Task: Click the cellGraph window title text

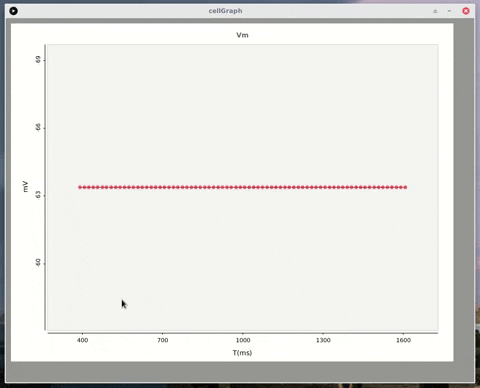Action: [x=225, y=11]
